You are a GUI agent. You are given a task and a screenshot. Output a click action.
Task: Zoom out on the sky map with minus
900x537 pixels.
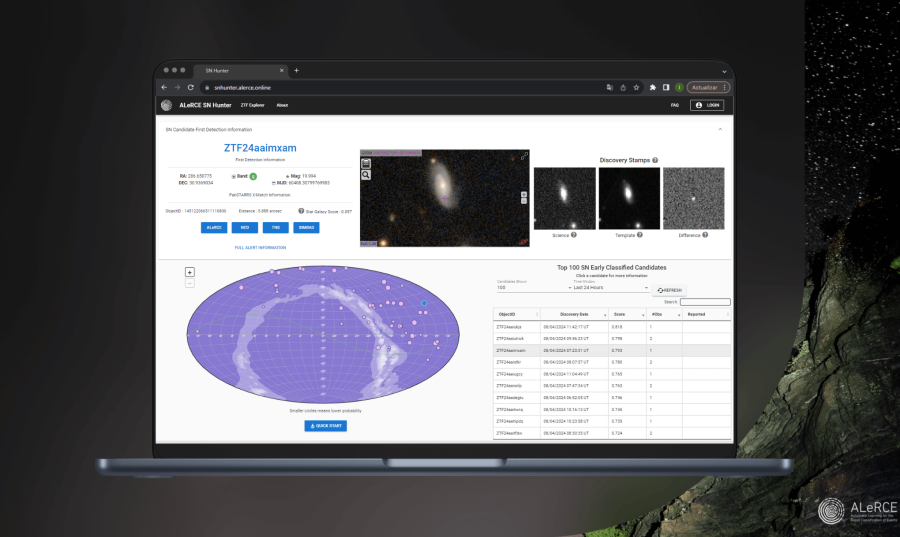pos(190,283)
